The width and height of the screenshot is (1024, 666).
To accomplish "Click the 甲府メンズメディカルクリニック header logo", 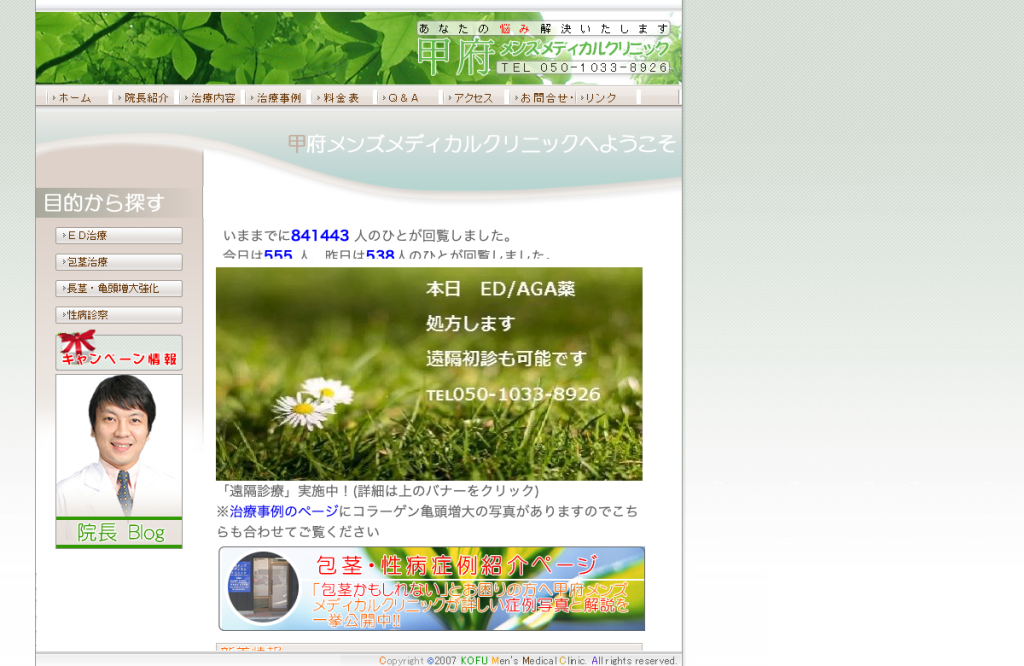I will coord(543,56).
